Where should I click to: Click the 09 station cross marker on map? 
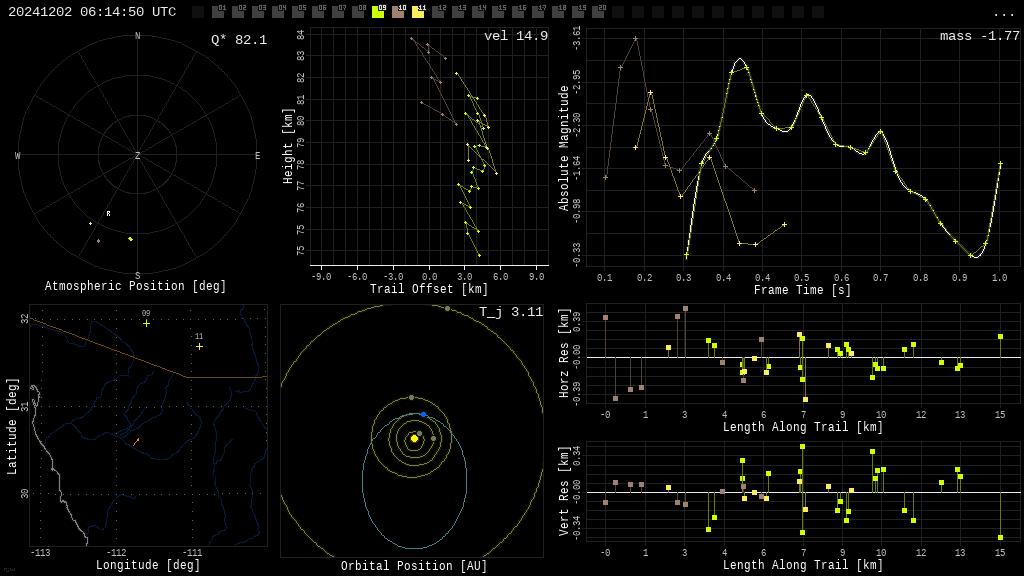coord(146,323)
